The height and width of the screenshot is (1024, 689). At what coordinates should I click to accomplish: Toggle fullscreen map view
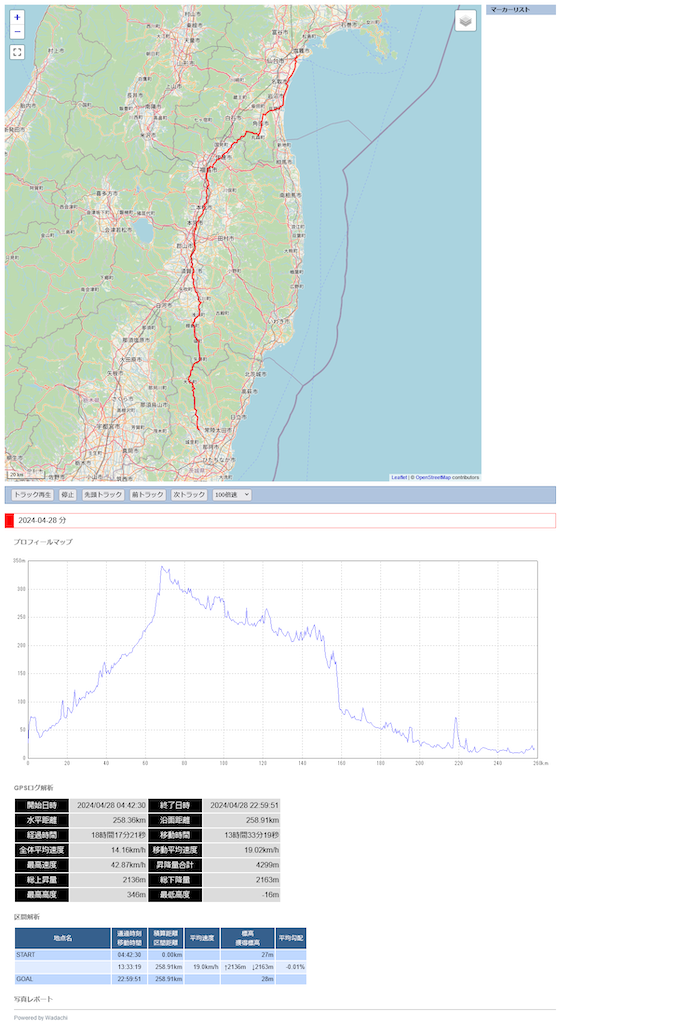click(17, 52)
